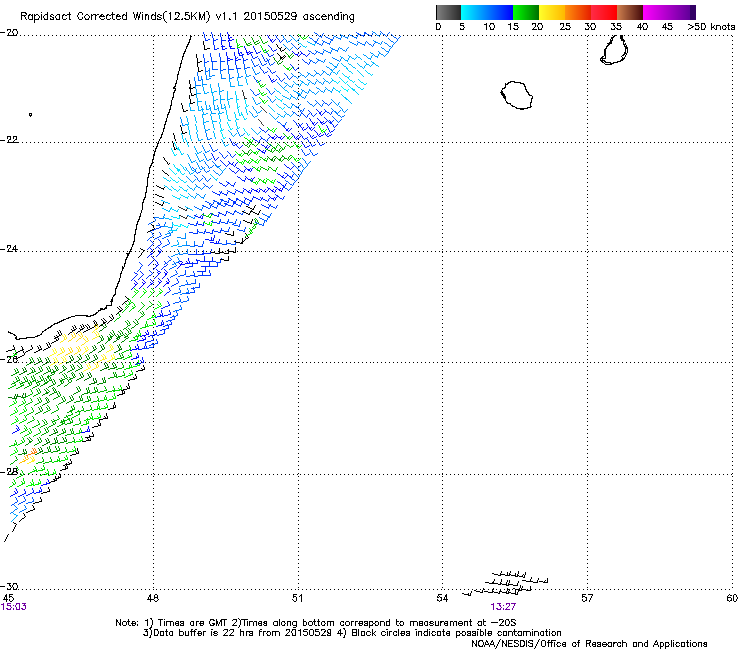Click the gray 0-5 knots legend segment
The image size is (740, 650).
click(x=448, y=12)
